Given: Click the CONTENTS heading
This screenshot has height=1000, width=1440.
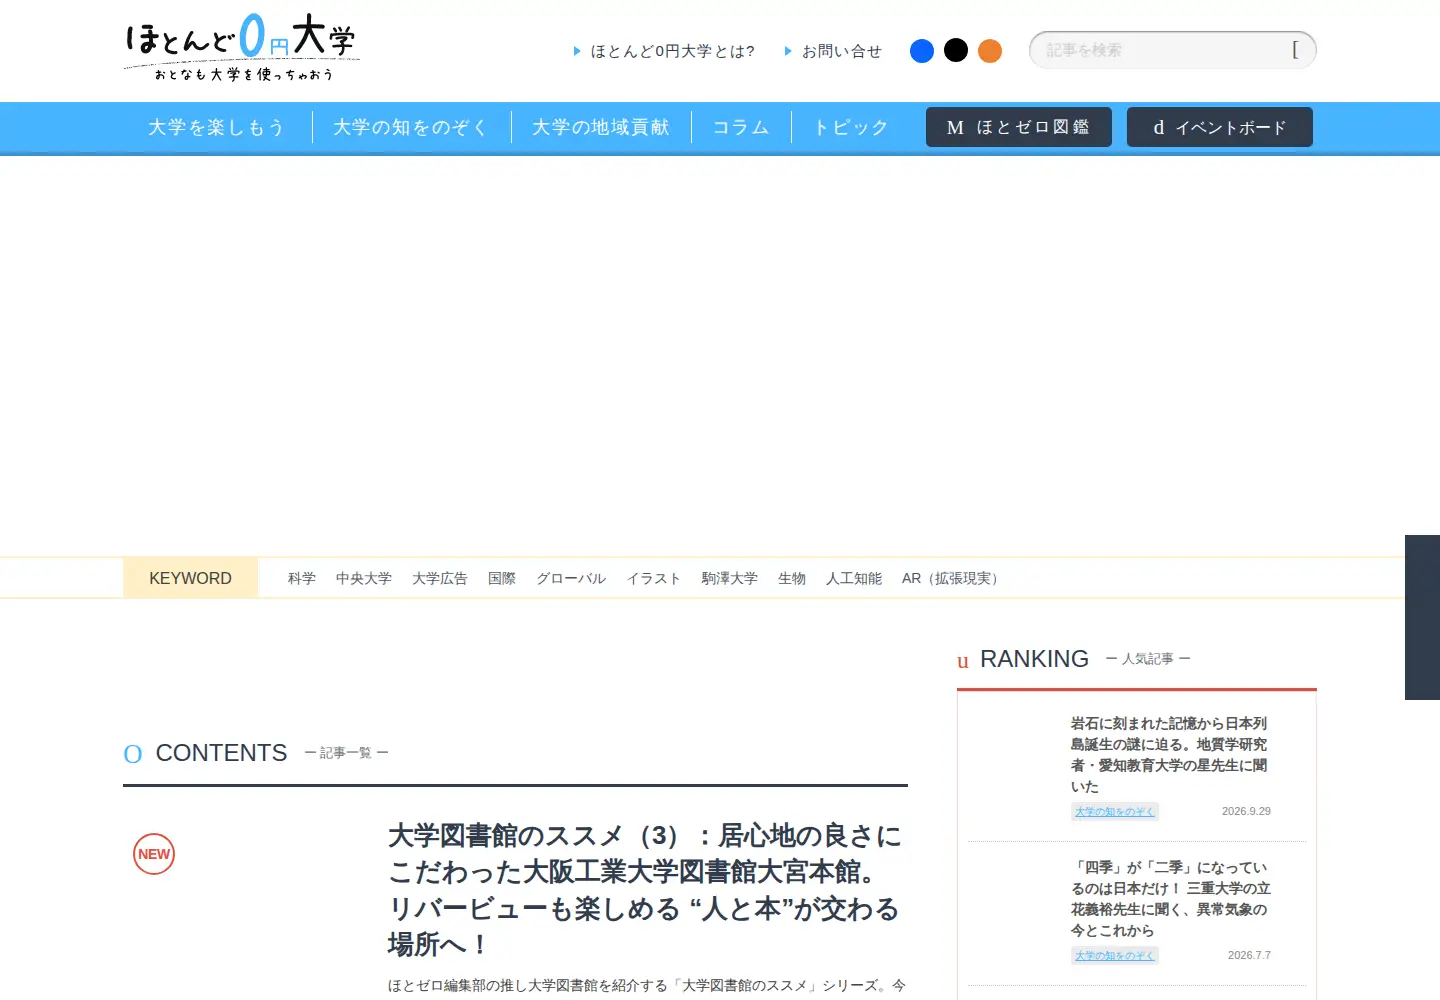Looking at the screenshot, I should pyautogui.click(x=221, y=753).
